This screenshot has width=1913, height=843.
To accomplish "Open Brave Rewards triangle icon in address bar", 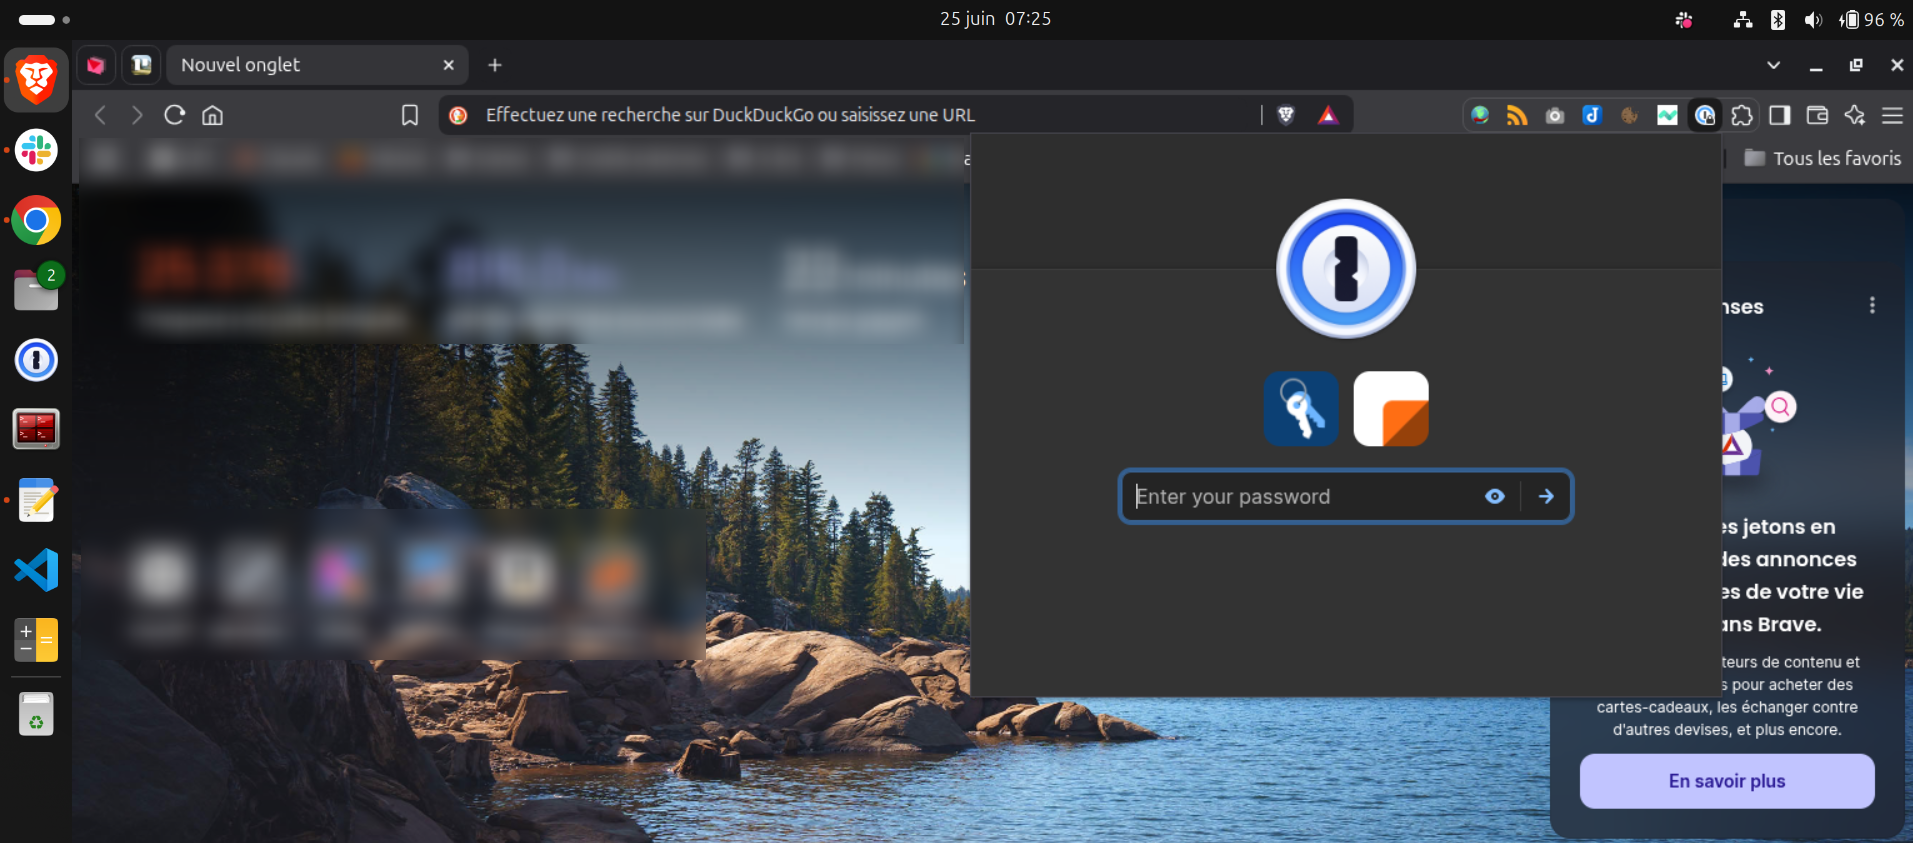I will [1328, 115].
